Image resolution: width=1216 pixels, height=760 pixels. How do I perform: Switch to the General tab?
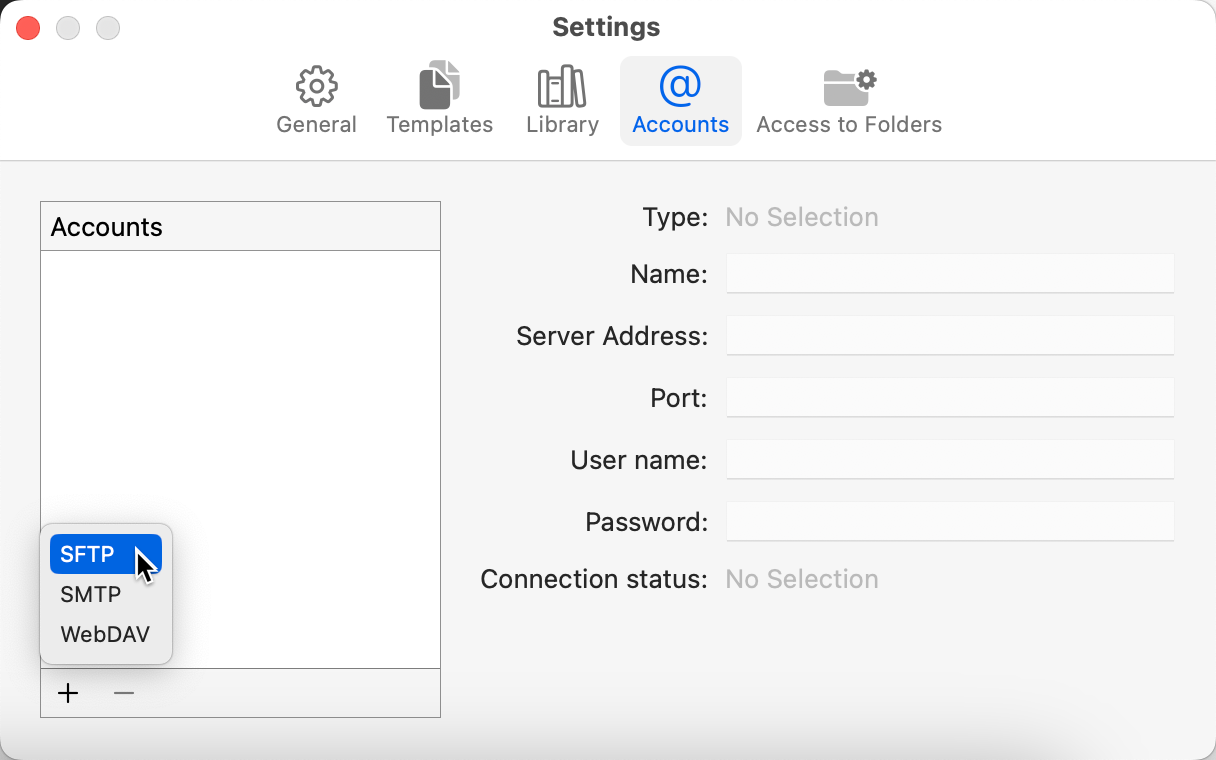pos(316,100)
